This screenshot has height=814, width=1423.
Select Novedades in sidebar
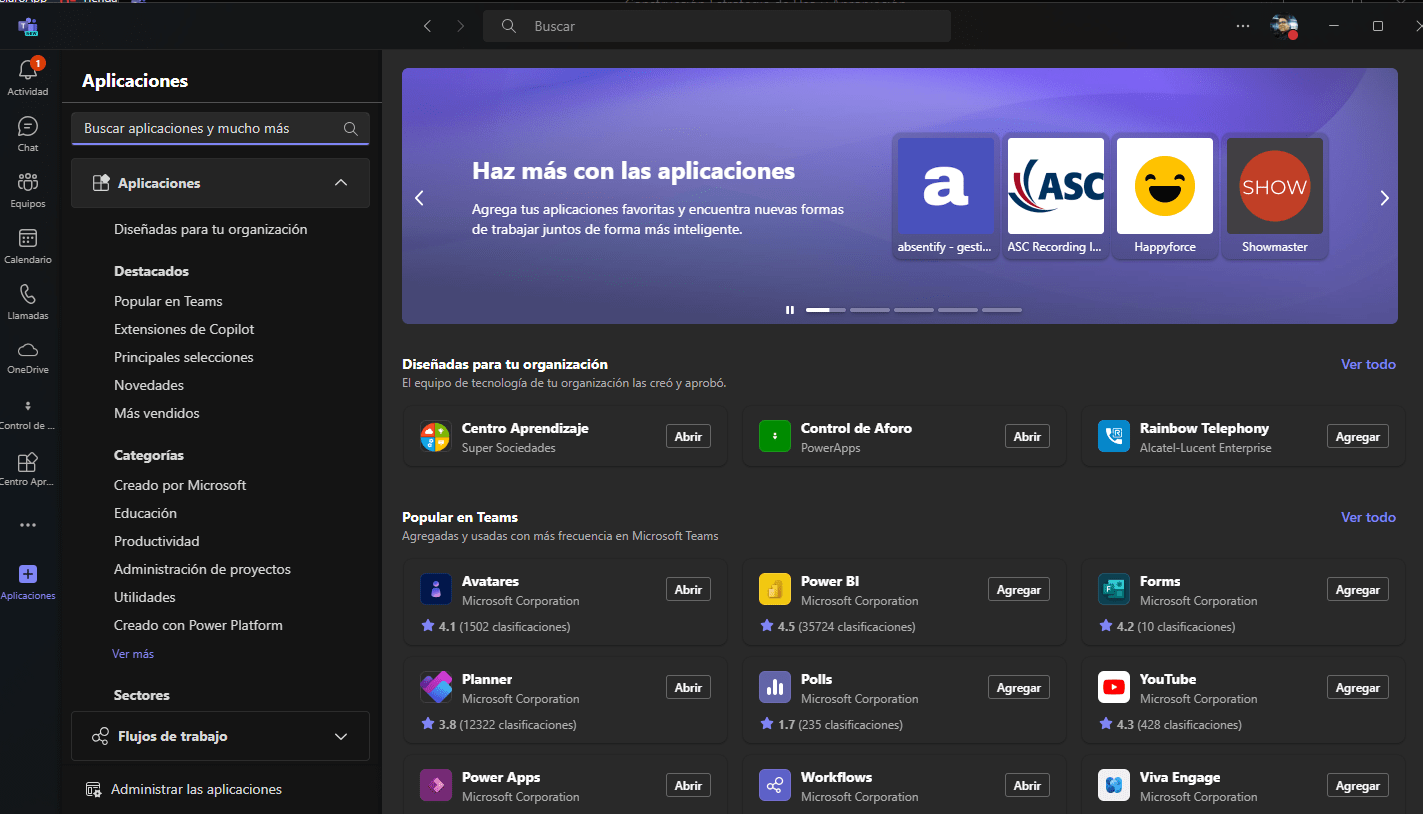pyautogui.click(x=149, y=385)
